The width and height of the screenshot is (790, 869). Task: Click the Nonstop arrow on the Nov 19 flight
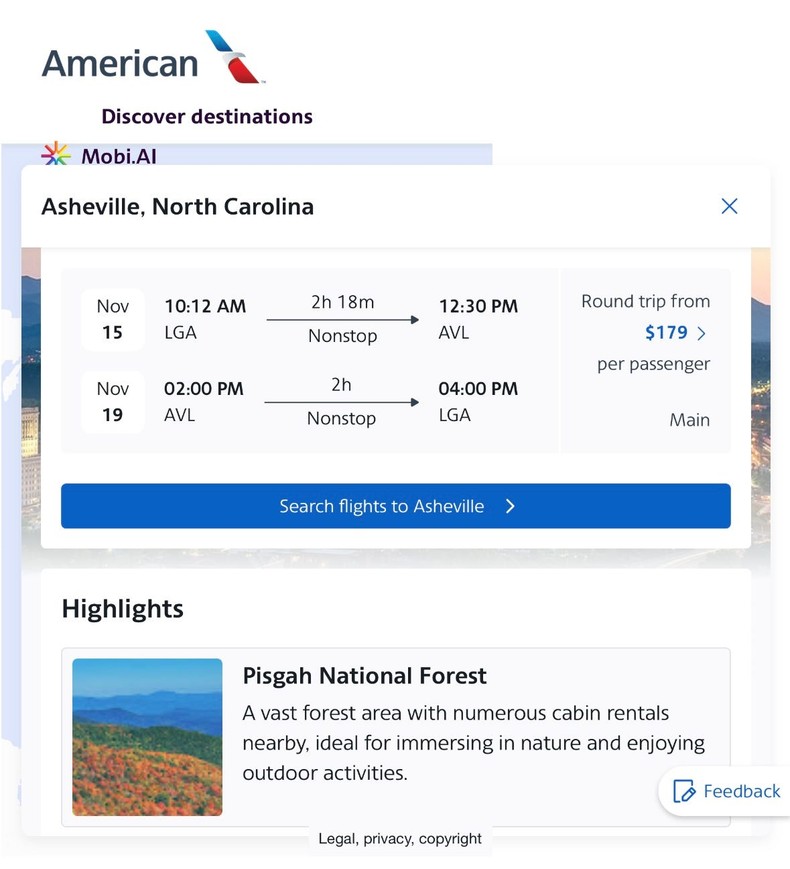[x=343, y=402]
